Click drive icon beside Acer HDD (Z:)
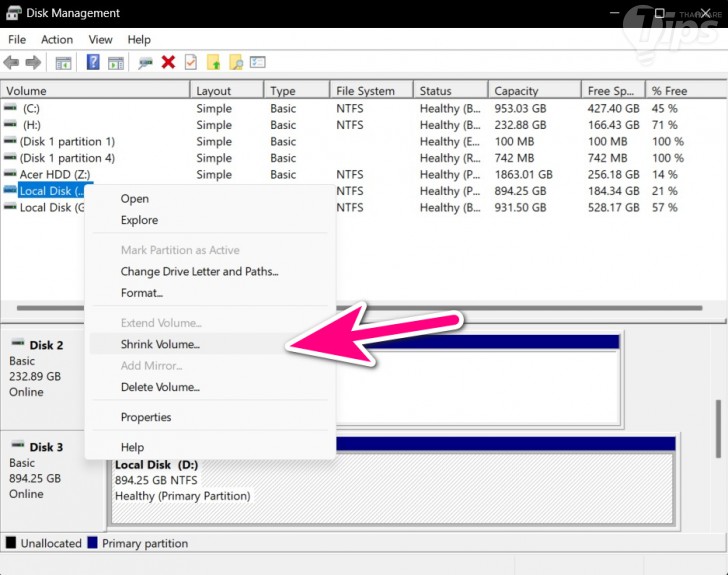The height and width of the screenshot is (575, 728). point(10,174)
